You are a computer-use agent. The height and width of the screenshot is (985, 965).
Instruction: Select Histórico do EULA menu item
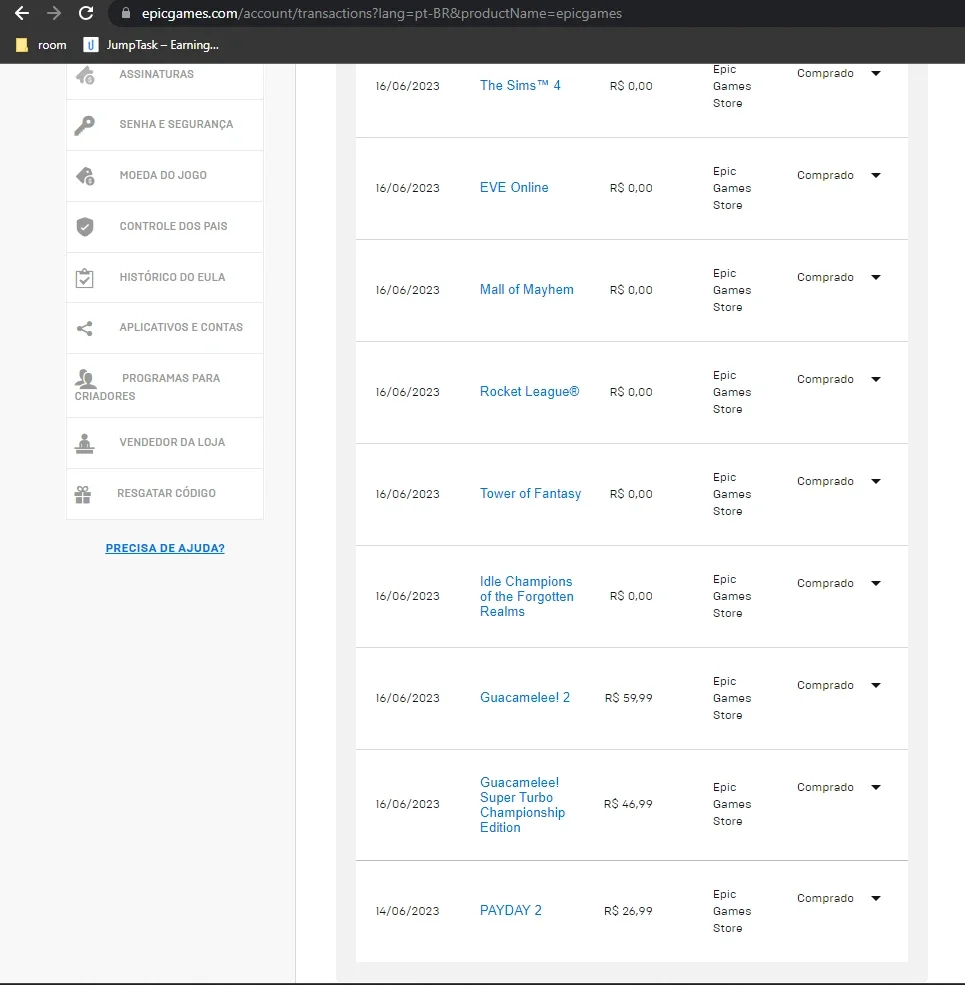coord(165,278)
